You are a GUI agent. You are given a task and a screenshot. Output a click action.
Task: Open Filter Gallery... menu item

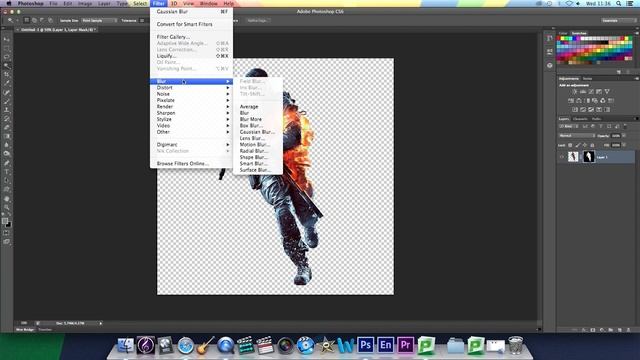191,37
